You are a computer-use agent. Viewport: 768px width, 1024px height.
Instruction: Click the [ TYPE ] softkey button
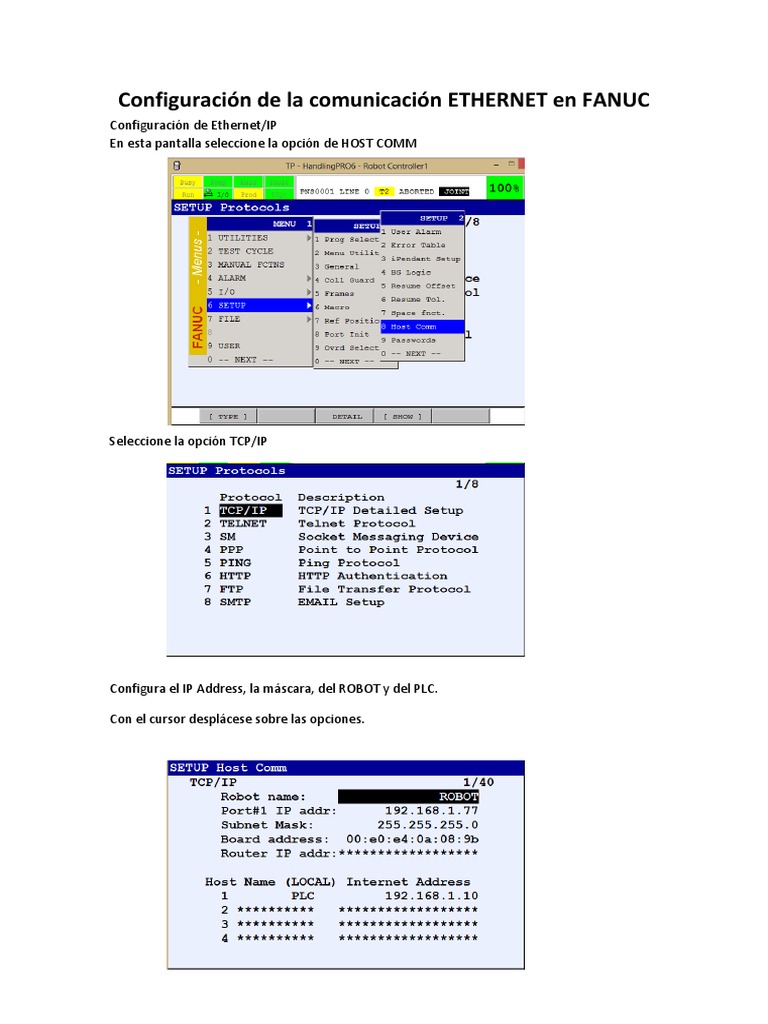pos(228,417)
